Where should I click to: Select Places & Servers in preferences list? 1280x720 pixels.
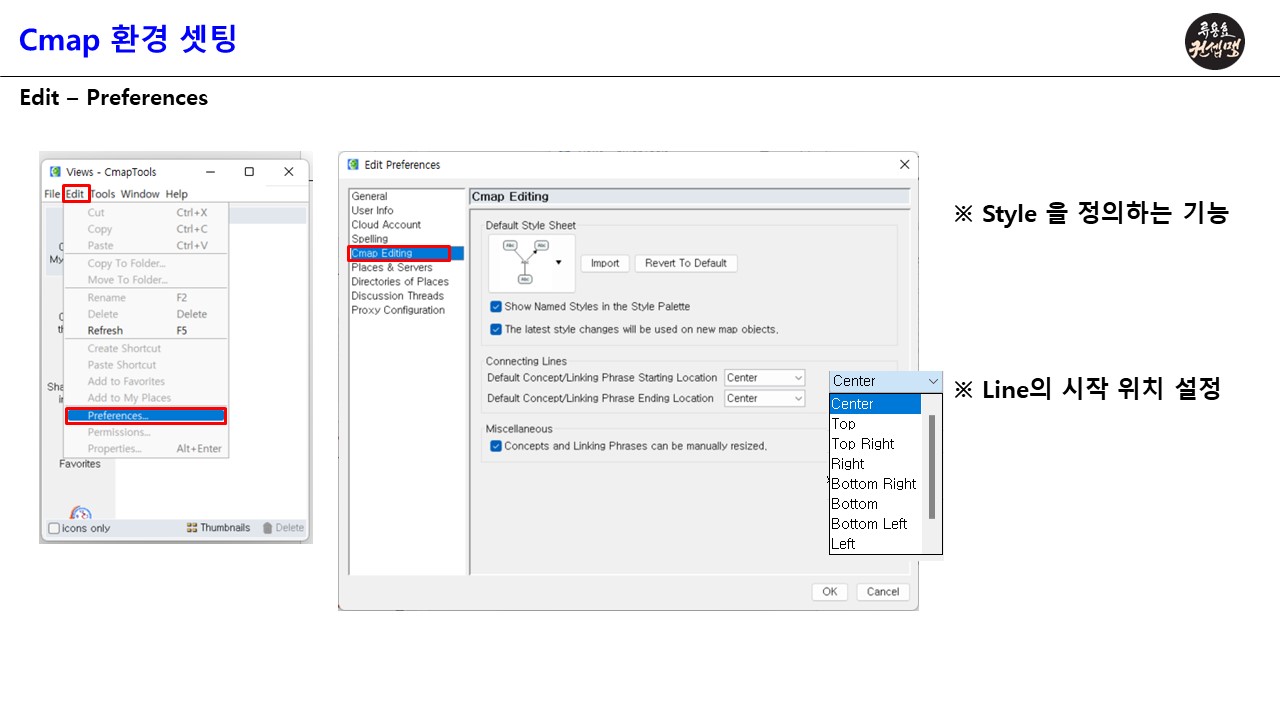point(392,268)
